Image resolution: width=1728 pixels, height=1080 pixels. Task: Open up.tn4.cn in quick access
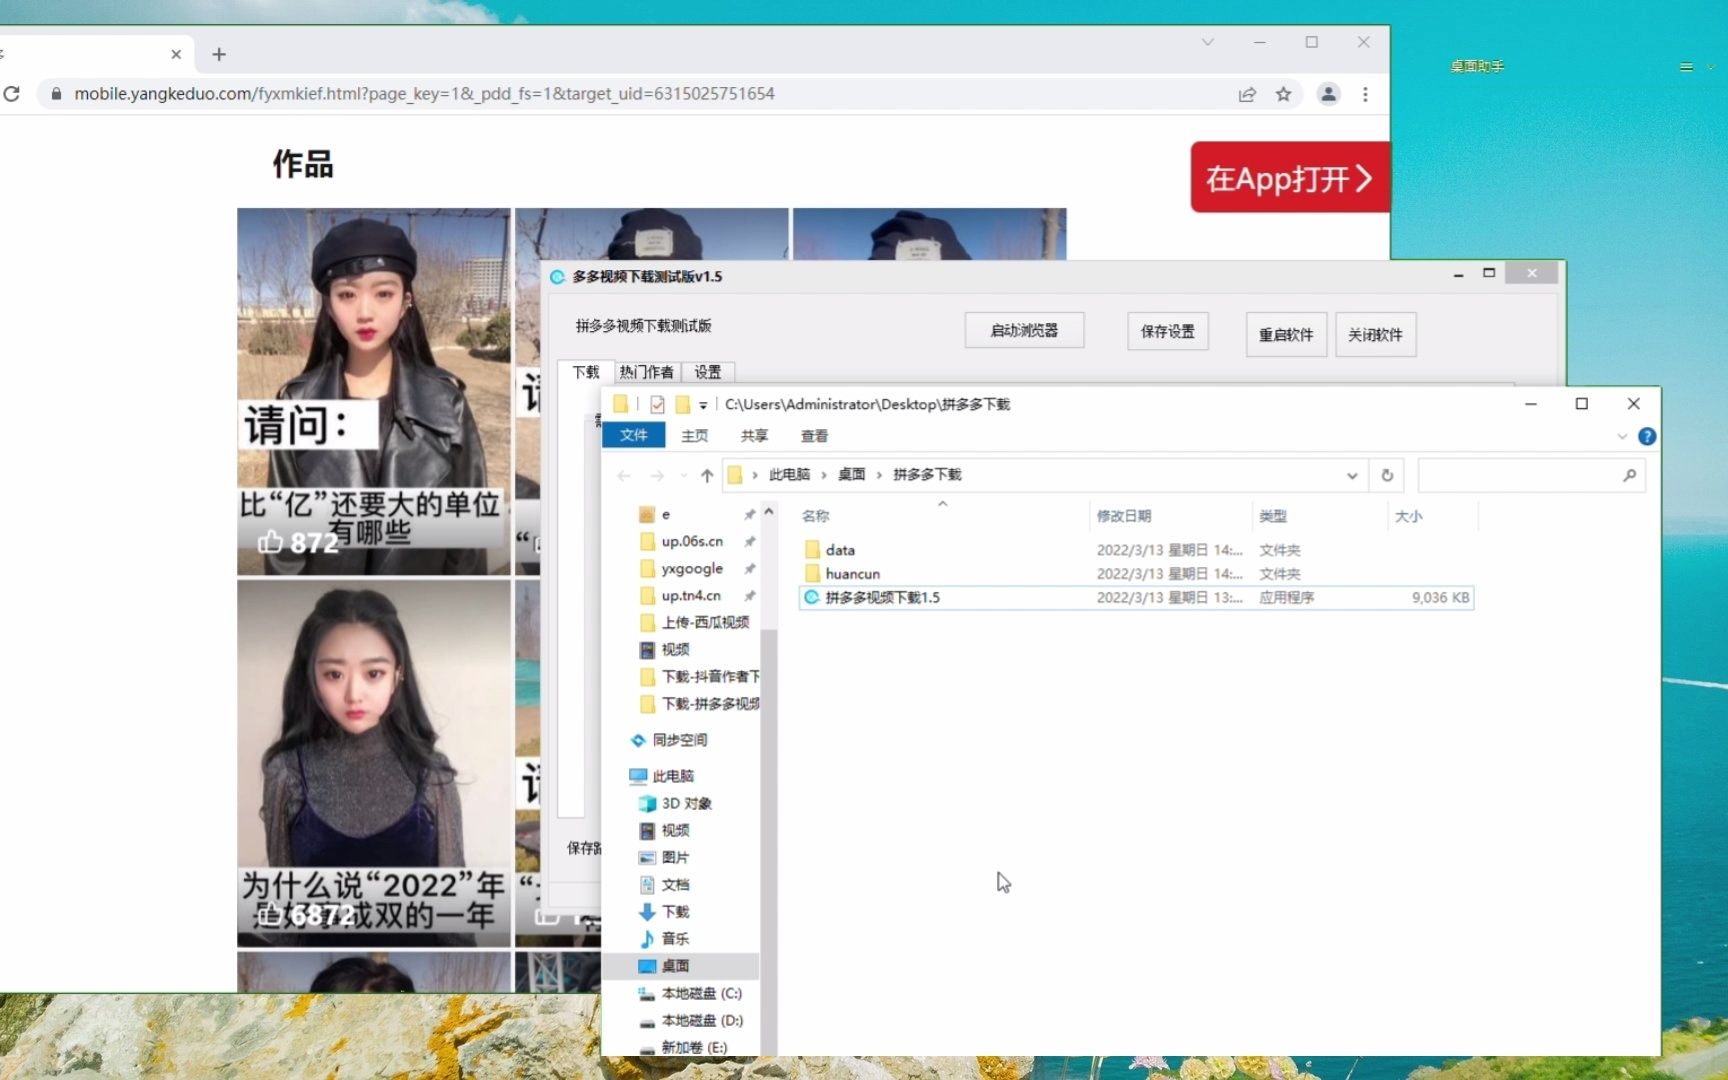coord(690,595)
